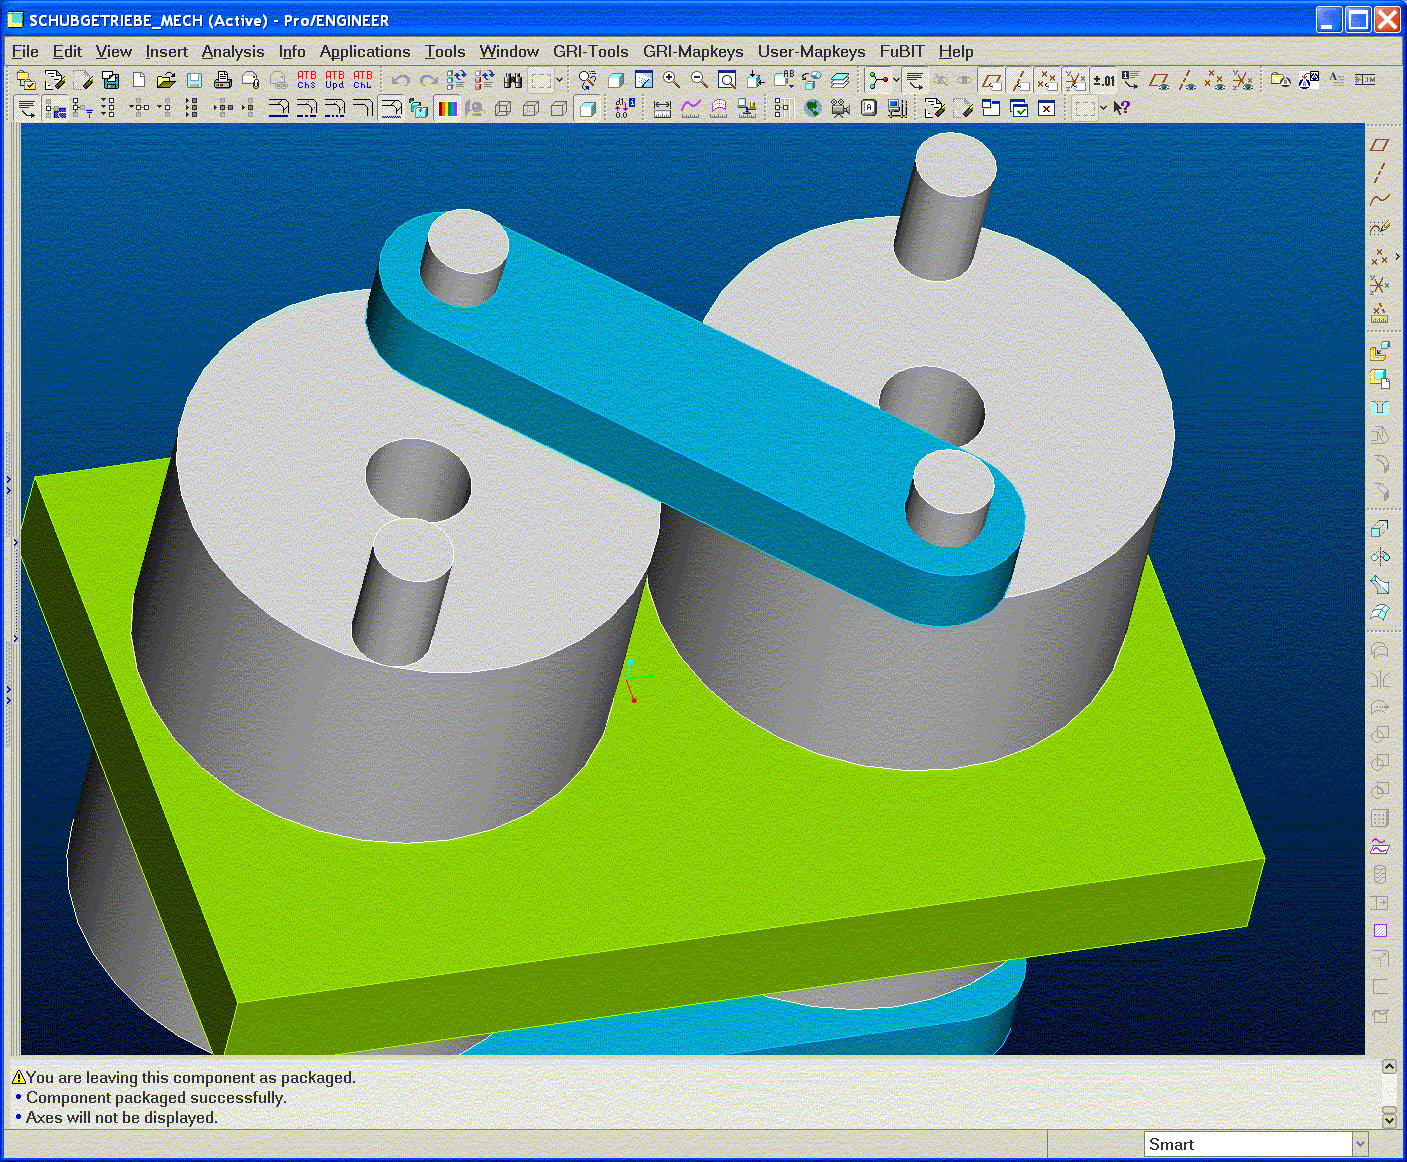1407x1162 pixels.
Task: Click the rainbow color appearance swatch icon
Action: pos(447,108)
